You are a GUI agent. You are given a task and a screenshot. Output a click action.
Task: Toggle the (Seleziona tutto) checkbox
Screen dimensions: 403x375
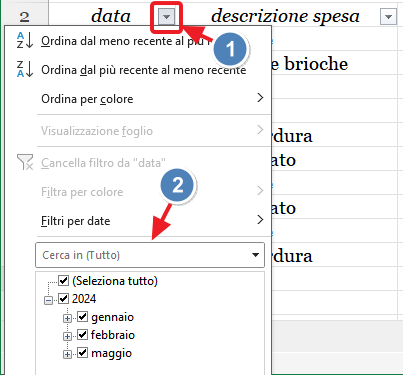(63, 280)
